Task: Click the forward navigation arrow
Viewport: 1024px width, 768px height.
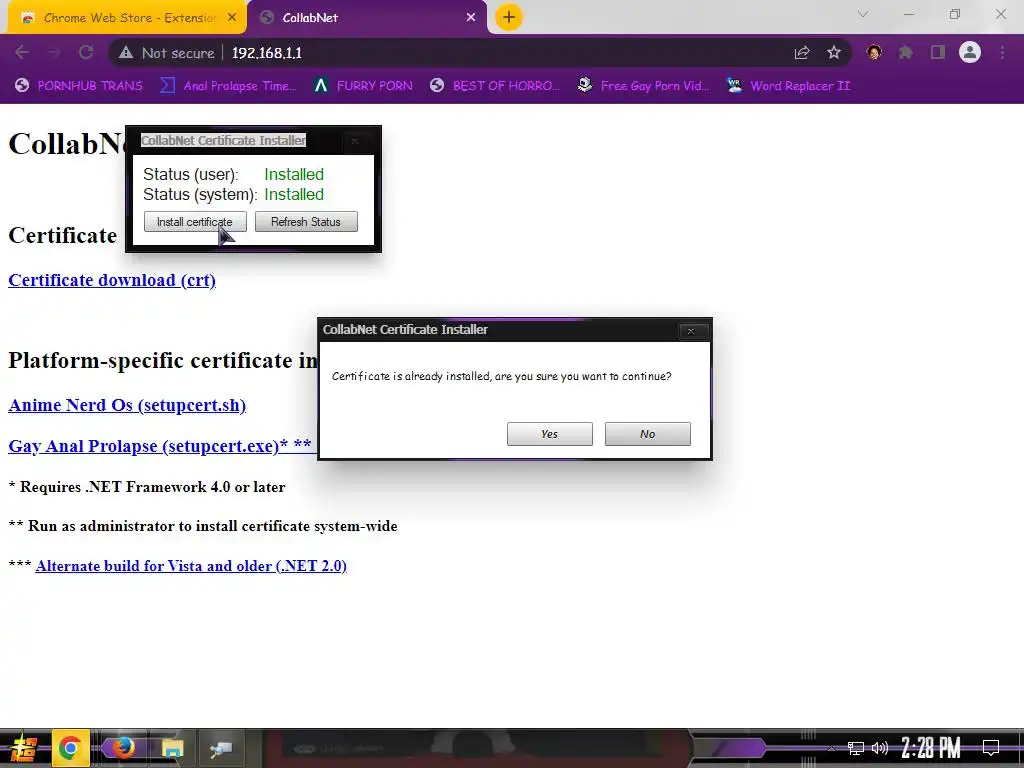Action: pos(54,52)
